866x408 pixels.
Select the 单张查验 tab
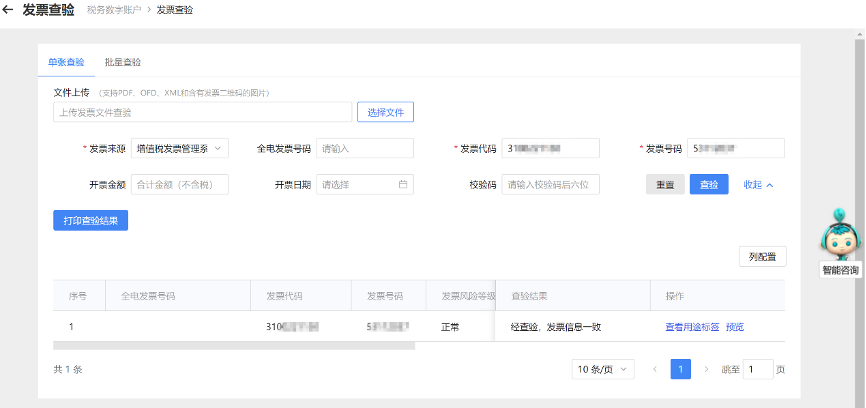click(66, 62)
